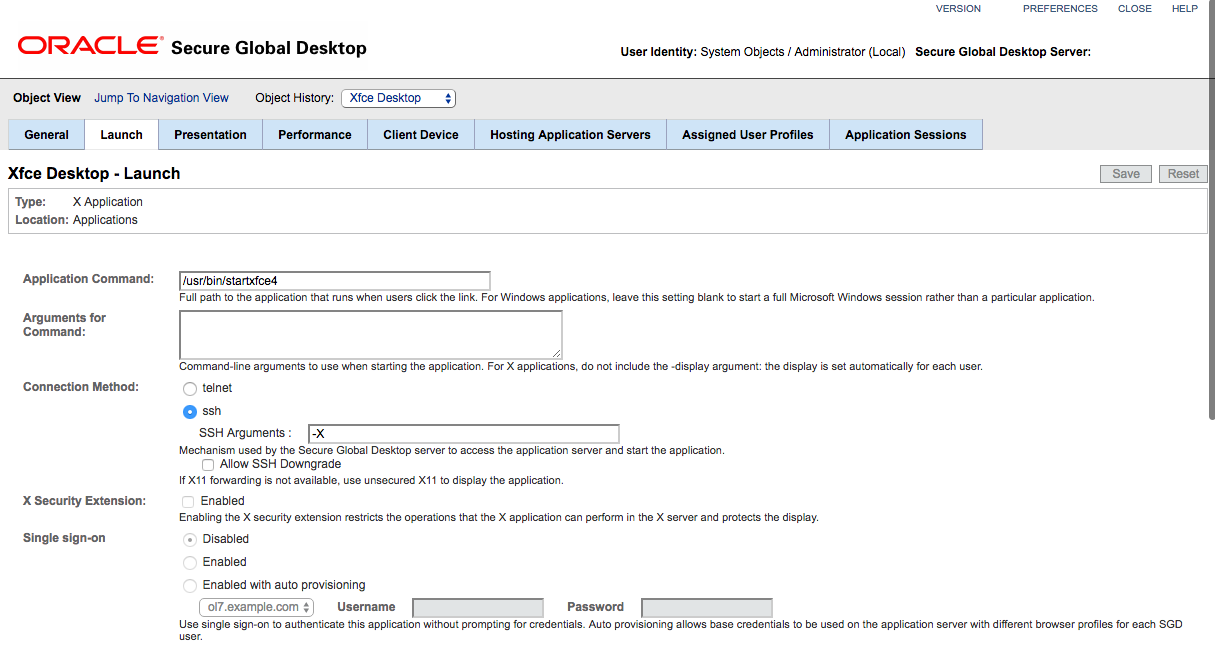Viewport: 1215px width, 664px height.
Task: Click the CLOSE link in header
Action: pos(1135,9)
